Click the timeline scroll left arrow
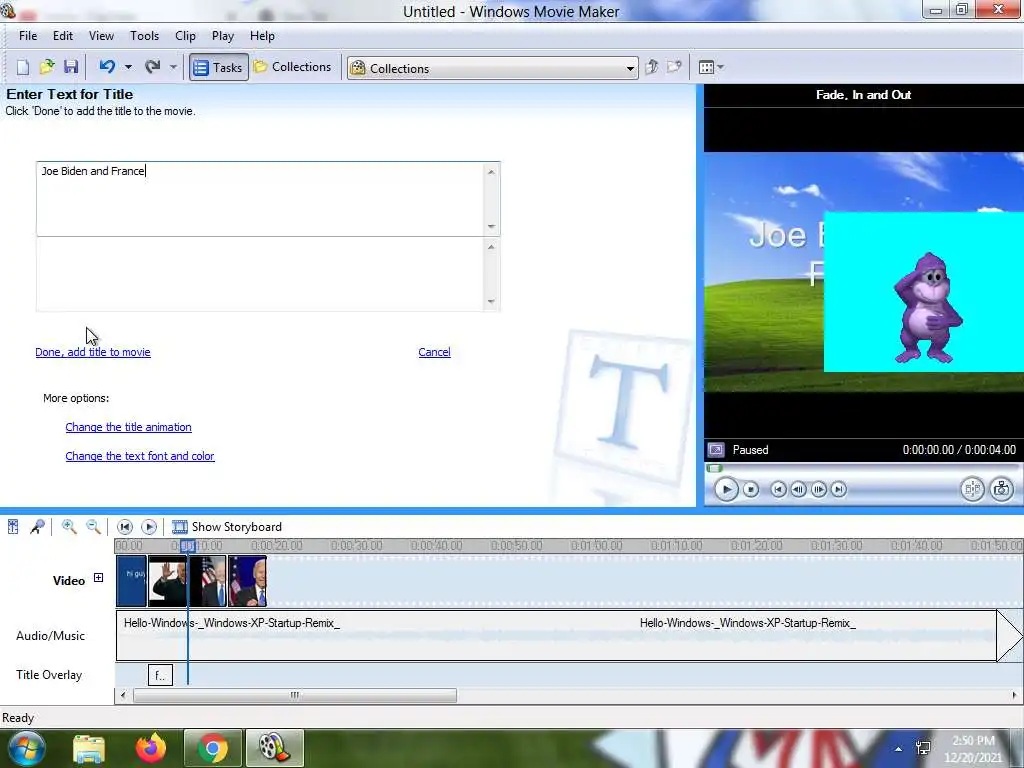This screenshot has width=1024, height=768. tap(123, 696)
